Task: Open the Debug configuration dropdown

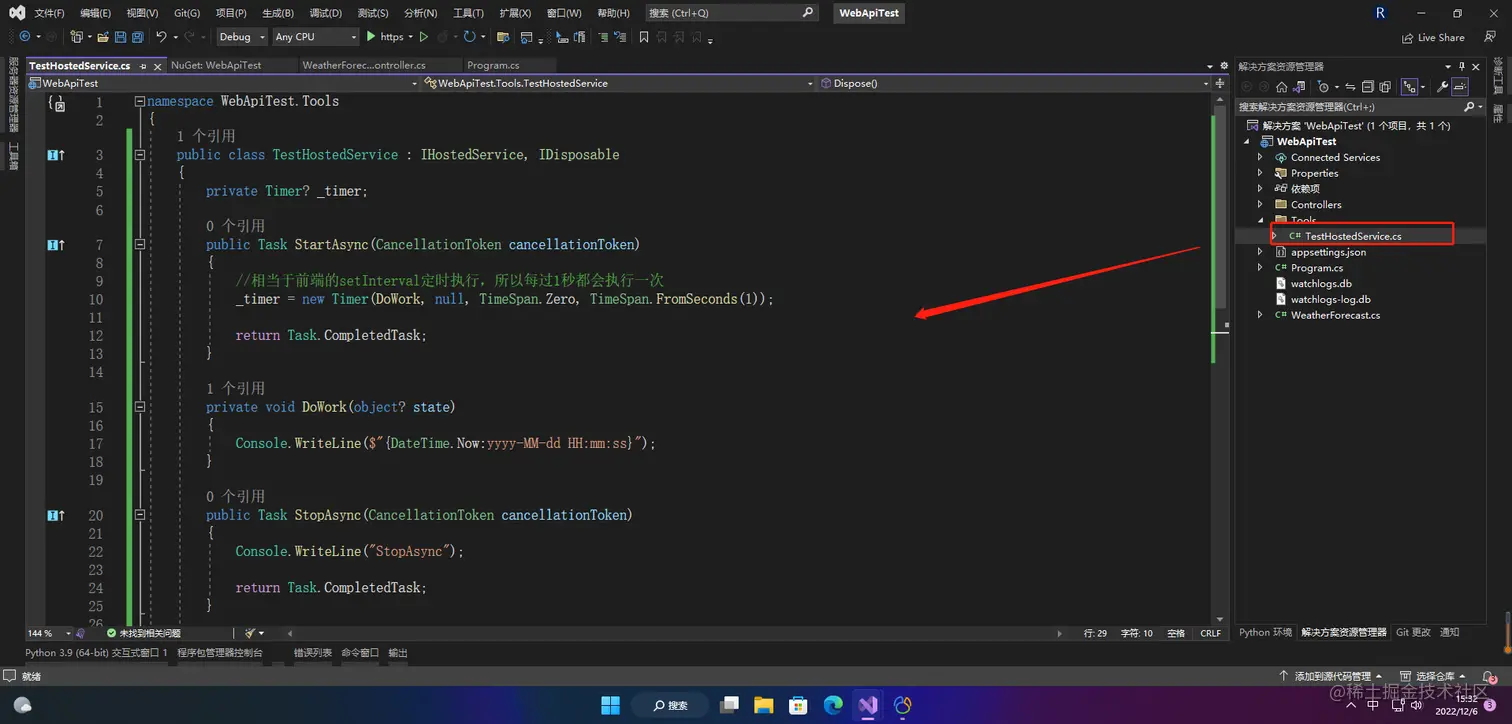Action: click(242, 37)
